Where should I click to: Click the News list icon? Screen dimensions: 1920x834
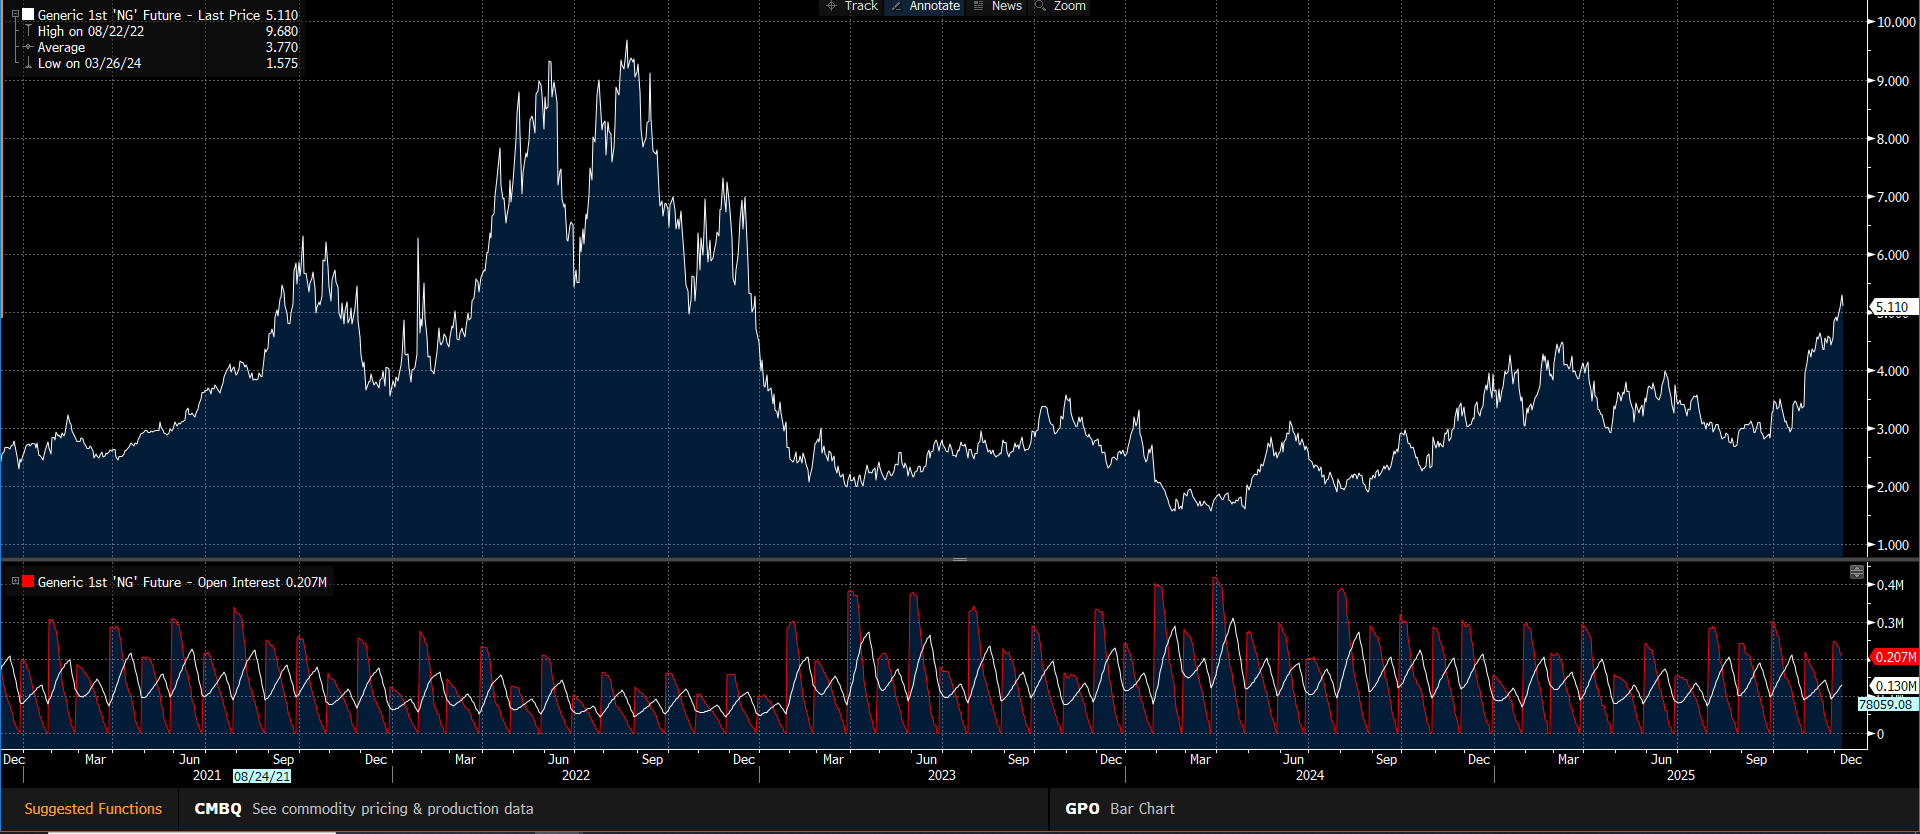[x=979, y=6]
